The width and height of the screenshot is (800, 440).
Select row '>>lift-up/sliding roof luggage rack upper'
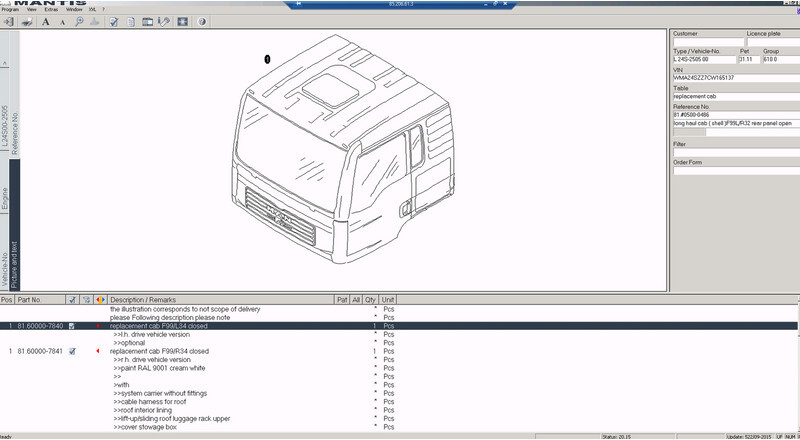(x=399, y=419)
